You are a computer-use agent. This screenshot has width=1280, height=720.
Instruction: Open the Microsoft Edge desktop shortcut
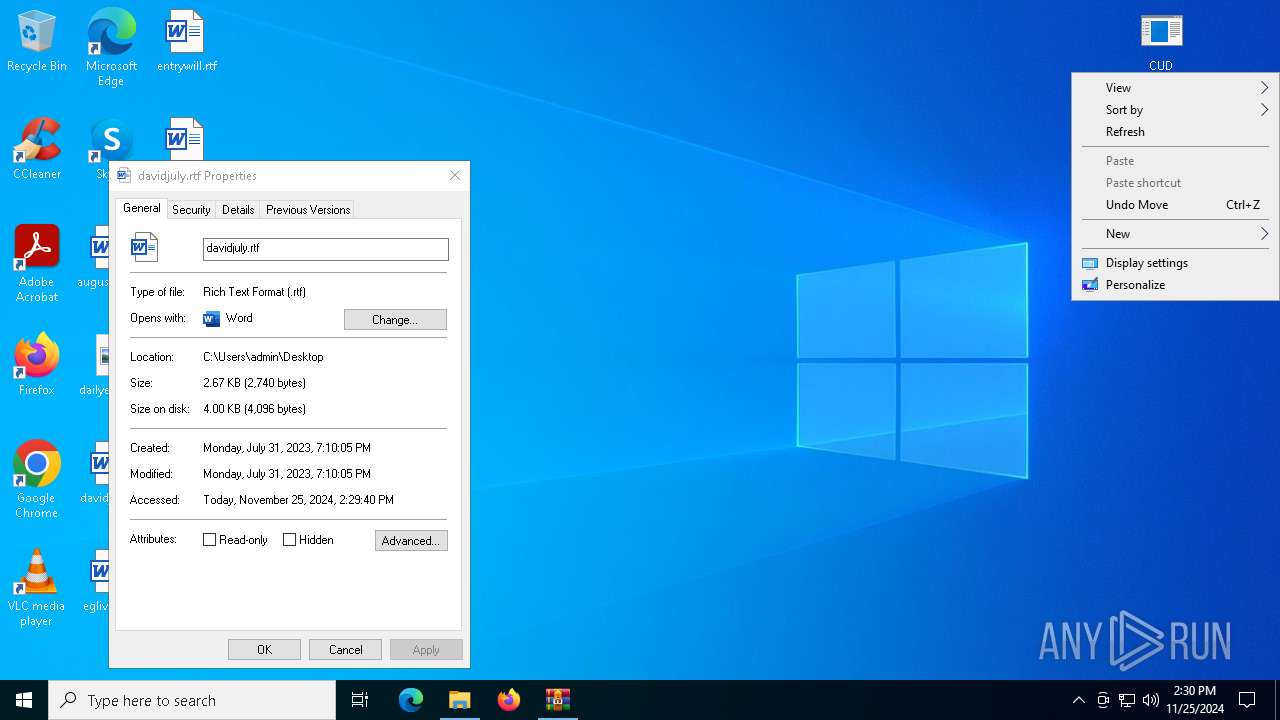tap(111, 46)
